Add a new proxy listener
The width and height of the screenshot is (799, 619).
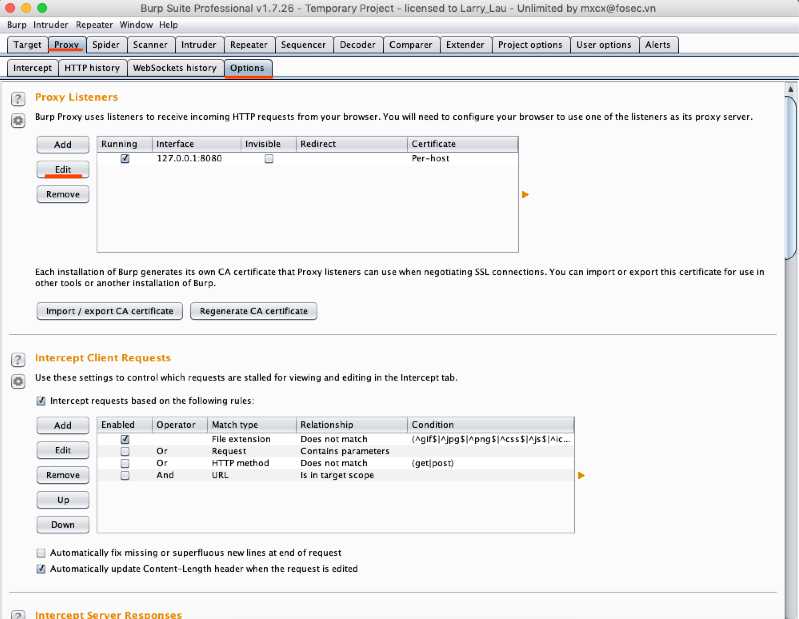point(63,145)
